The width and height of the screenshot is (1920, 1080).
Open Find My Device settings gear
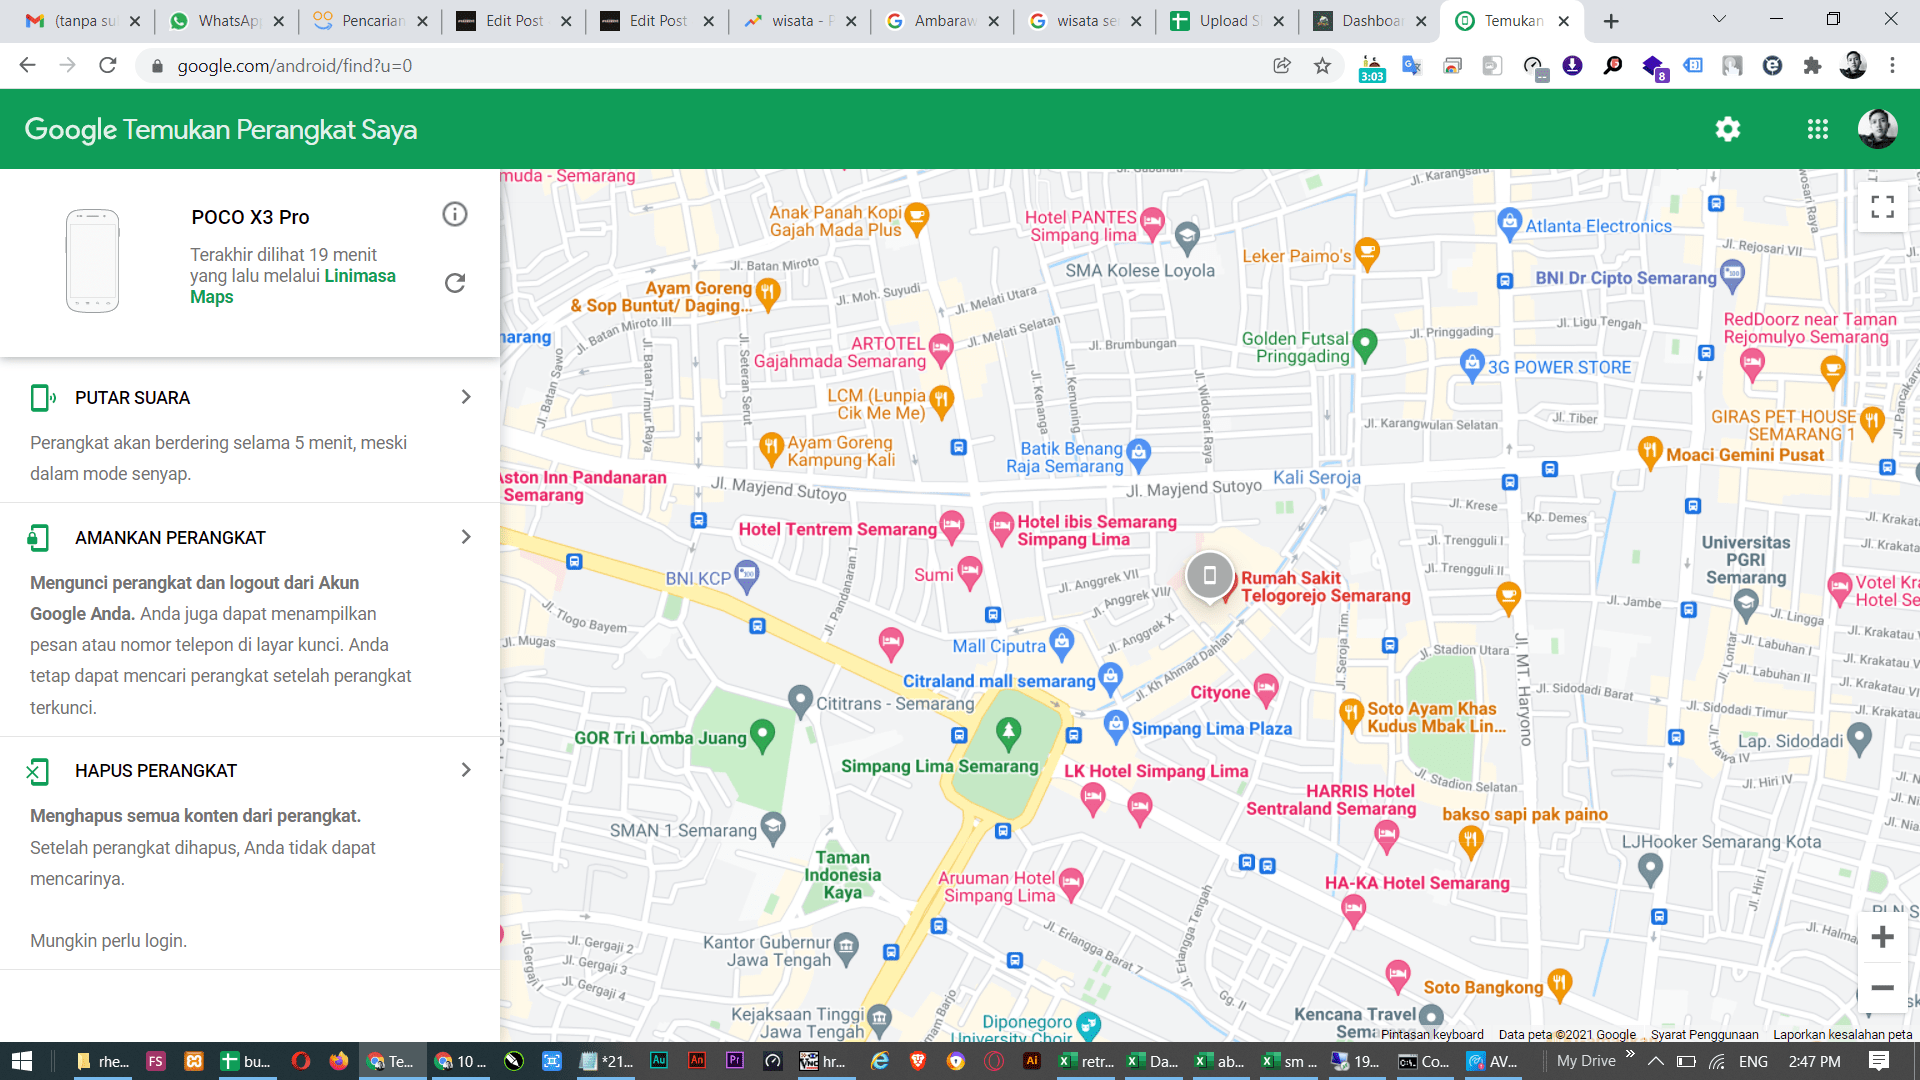point(1727,129)
